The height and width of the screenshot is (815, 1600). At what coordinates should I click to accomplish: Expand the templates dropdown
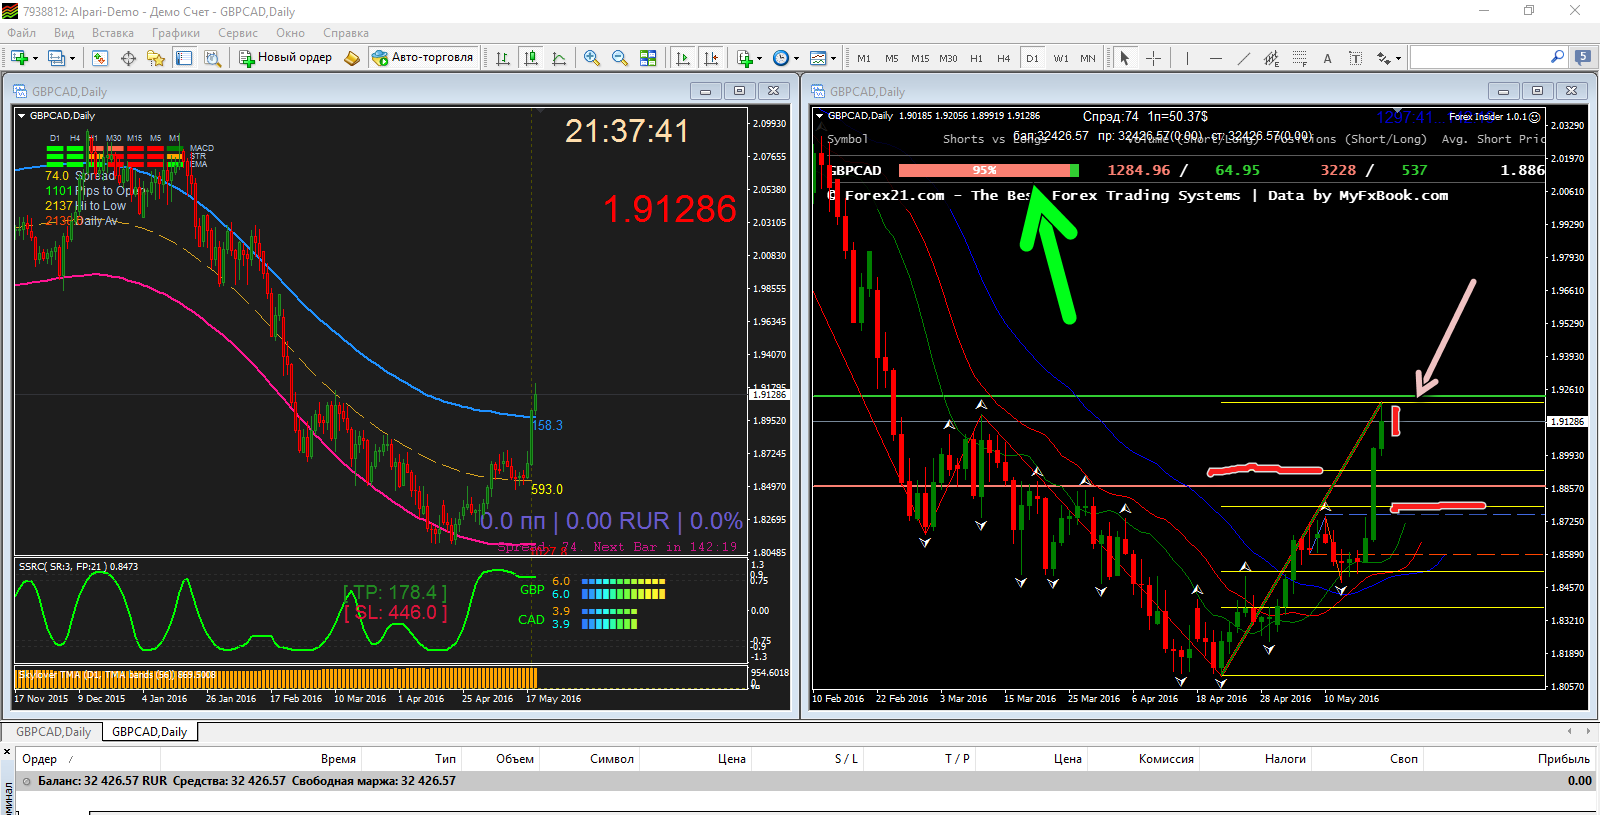click(x=834, y=58)
